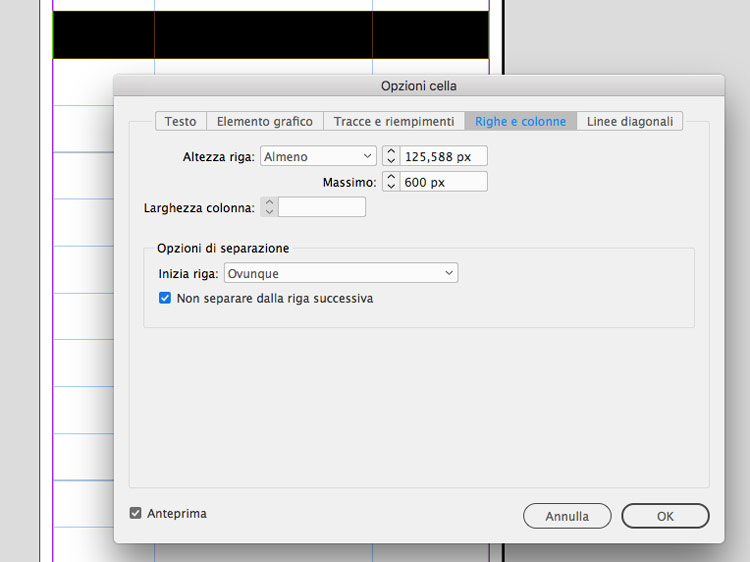Decrease the Altezza riga value with down arrow

(x=391, y=161)
